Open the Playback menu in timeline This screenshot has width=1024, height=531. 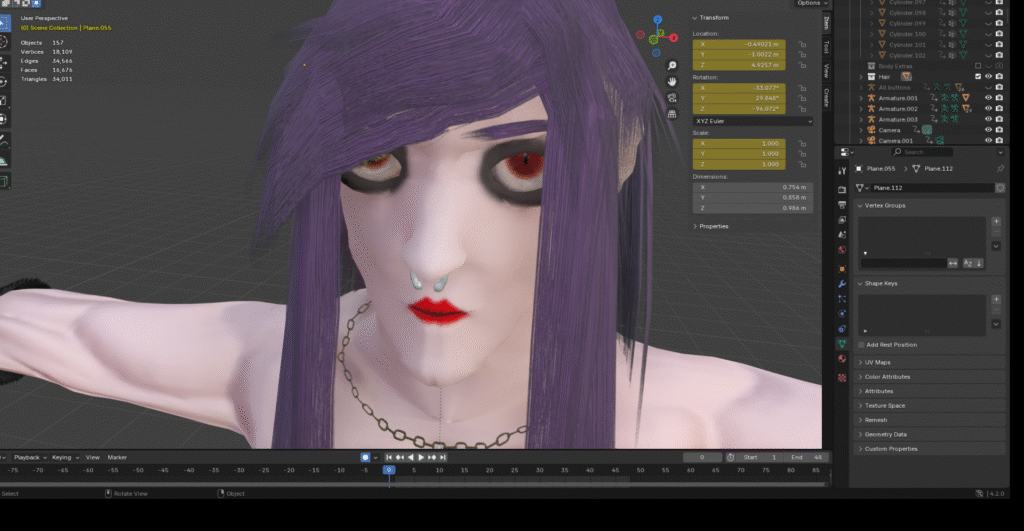click(x=27, y=457)
